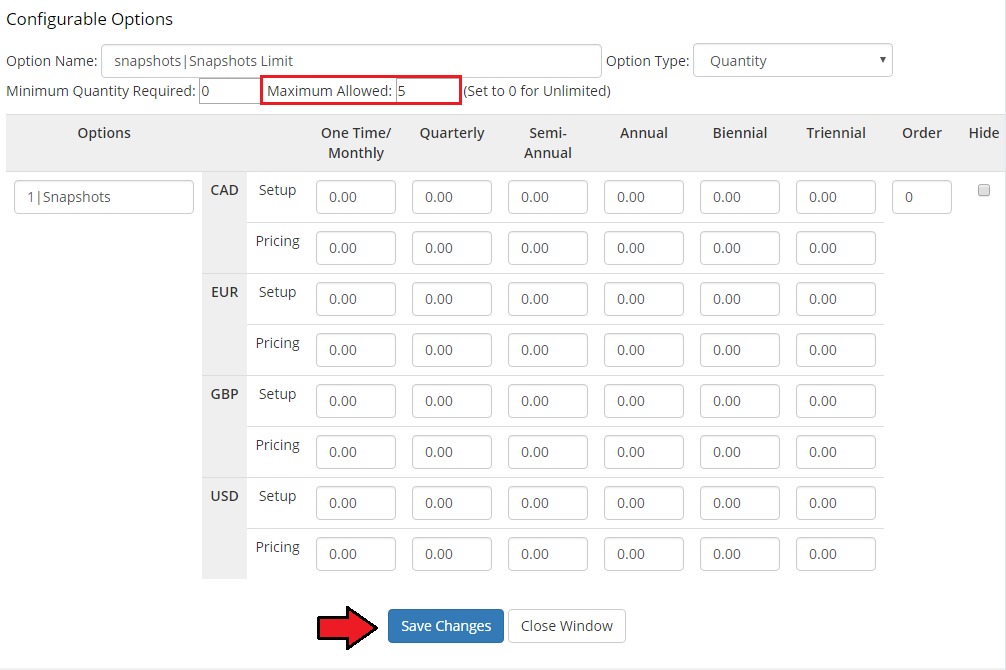Edit EUR Pricing Semi-Annual field
The width and height of the screenshot is (1006, 670).
point(548,350)
